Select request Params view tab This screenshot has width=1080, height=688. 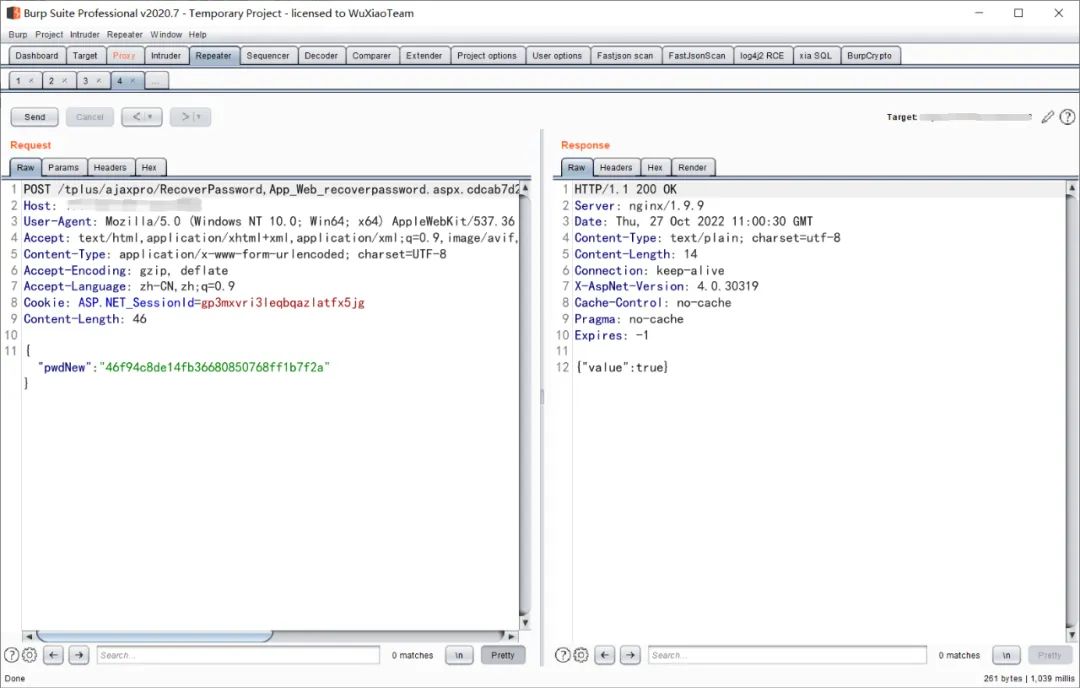[x=63, y=167]
